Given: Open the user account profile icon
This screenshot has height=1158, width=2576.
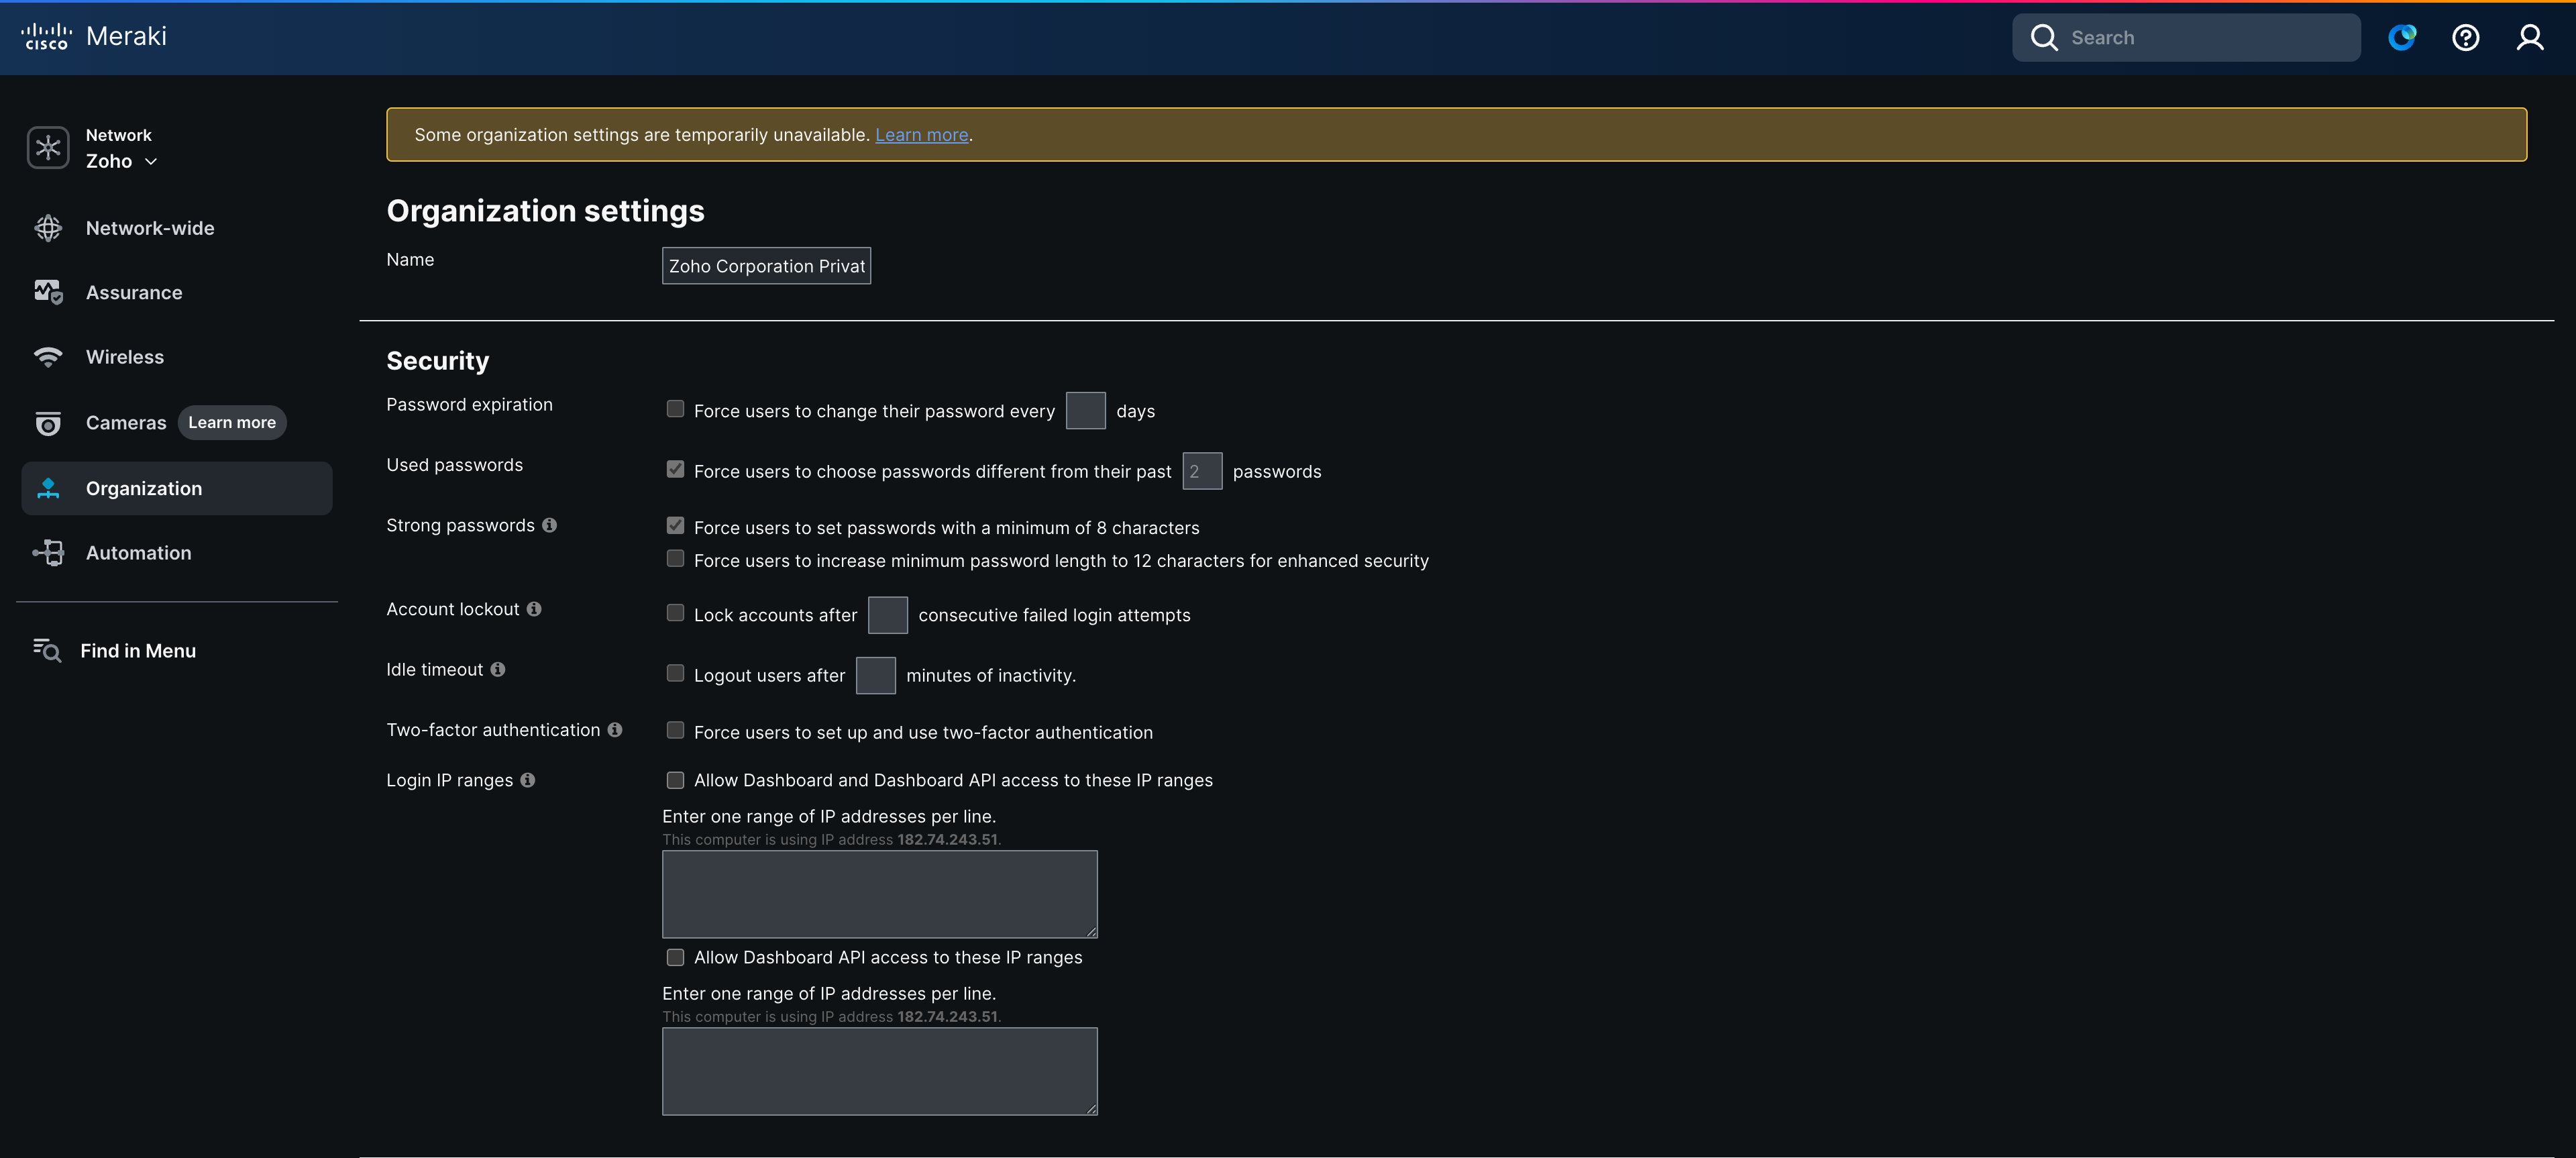Looking at the screenshot, I should [2529, 38].
